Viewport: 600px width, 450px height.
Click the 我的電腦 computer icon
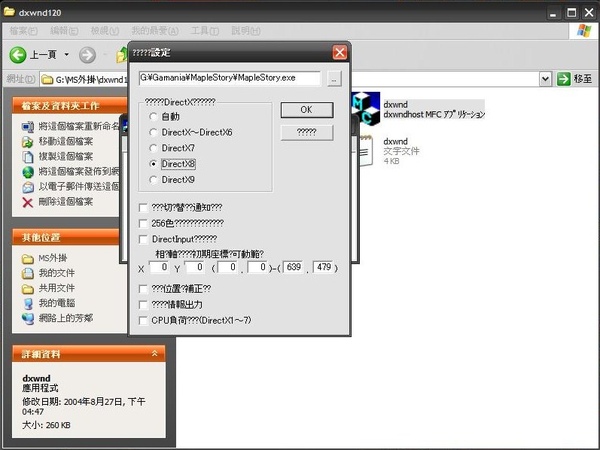coord(28,303)
